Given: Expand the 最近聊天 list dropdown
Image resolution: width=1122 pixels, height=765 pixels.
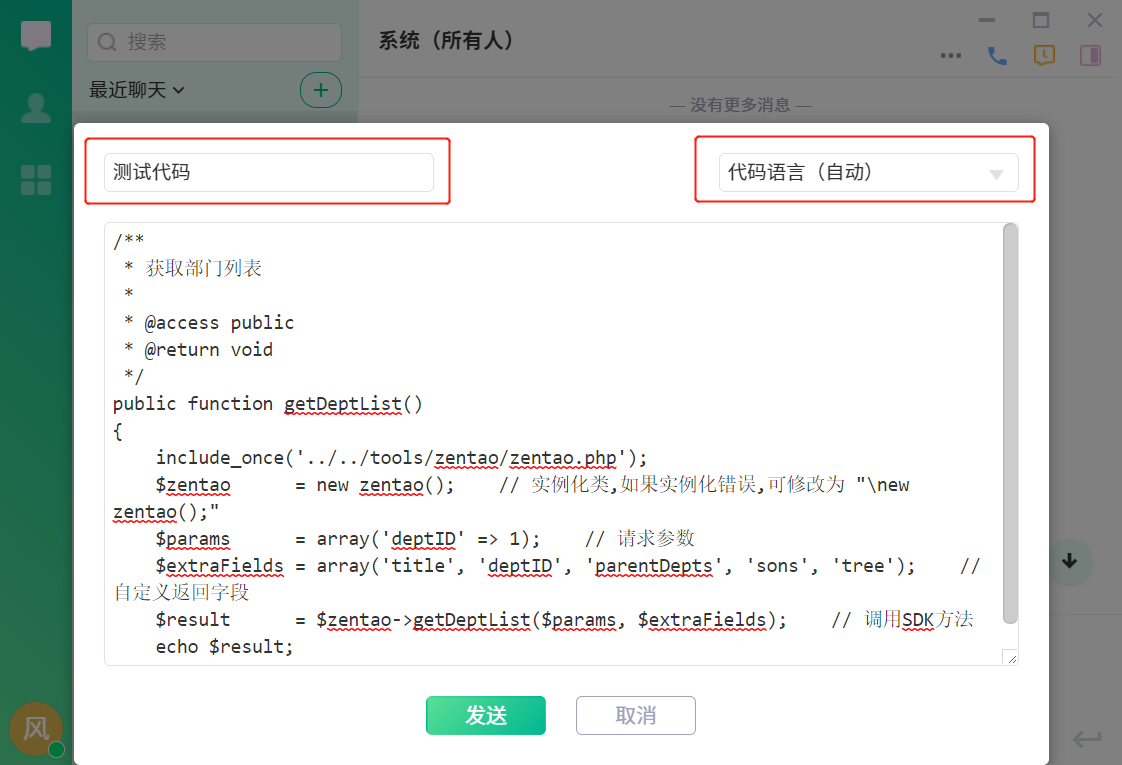Looking at the screenshot, I should [137, 90].
